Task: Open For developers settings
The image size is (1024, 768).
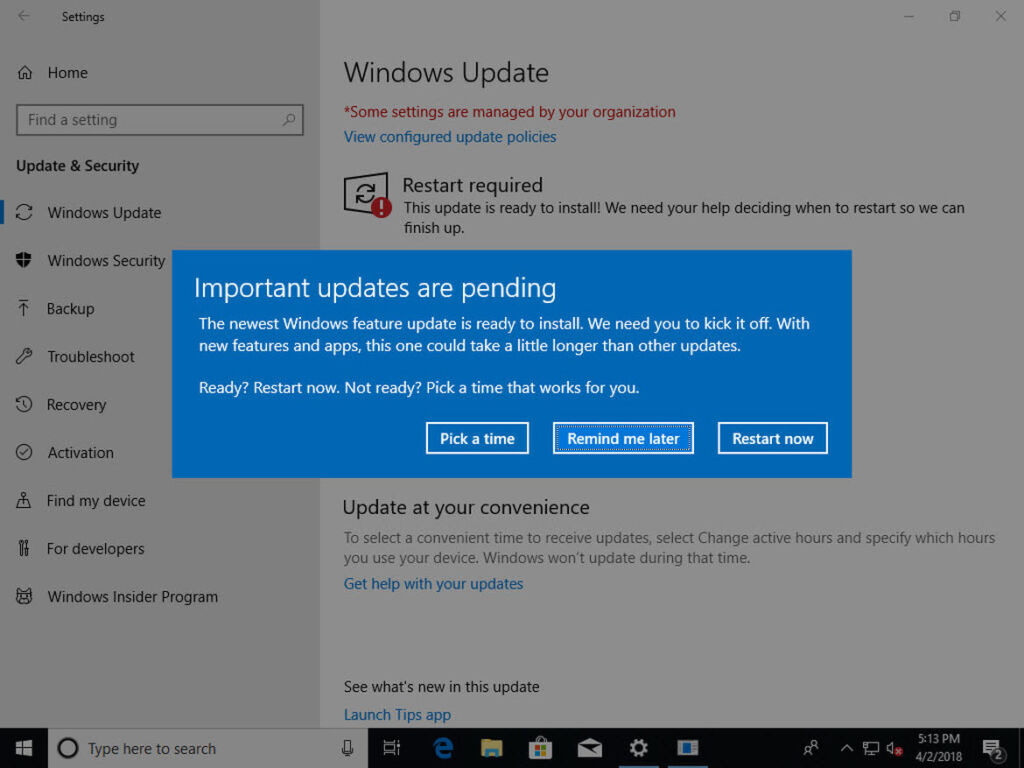Action: (x=95, y=549)
